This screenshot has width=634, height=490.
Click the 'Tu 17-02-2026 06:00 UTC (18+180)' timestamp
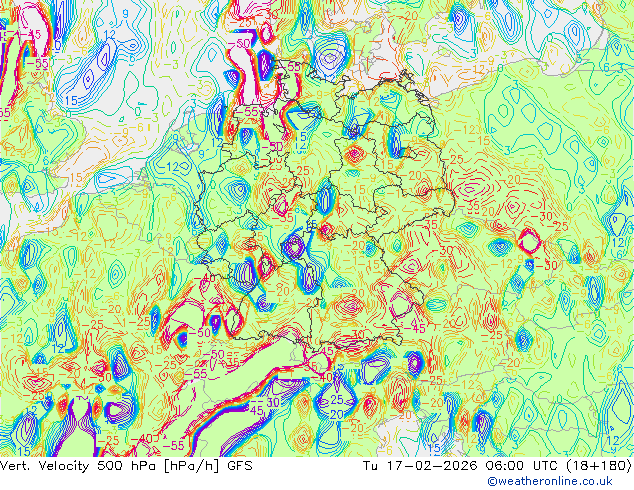click(498, 466)
